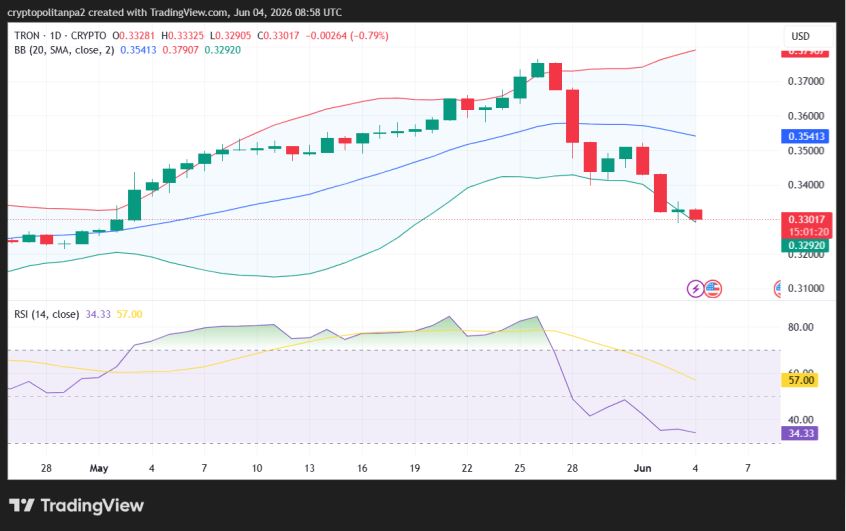Click the 25 date label on time axis
The image size is (846, 531).
coord(520,468)
